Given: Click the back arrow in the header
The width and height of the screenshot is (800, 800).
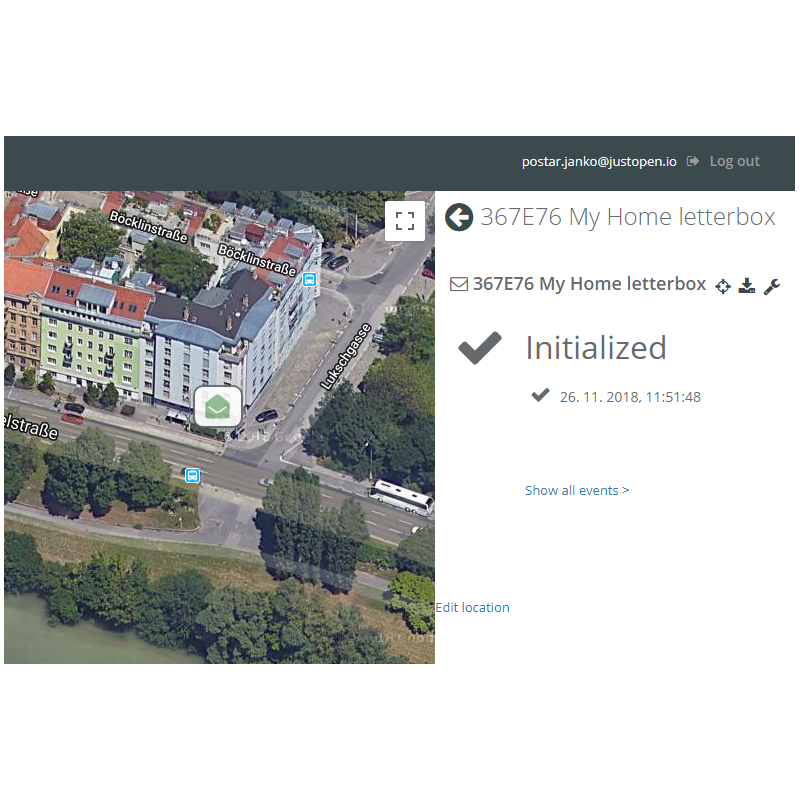Looking at the screenshot, I should pyautogui.click(x=458, y=217).
